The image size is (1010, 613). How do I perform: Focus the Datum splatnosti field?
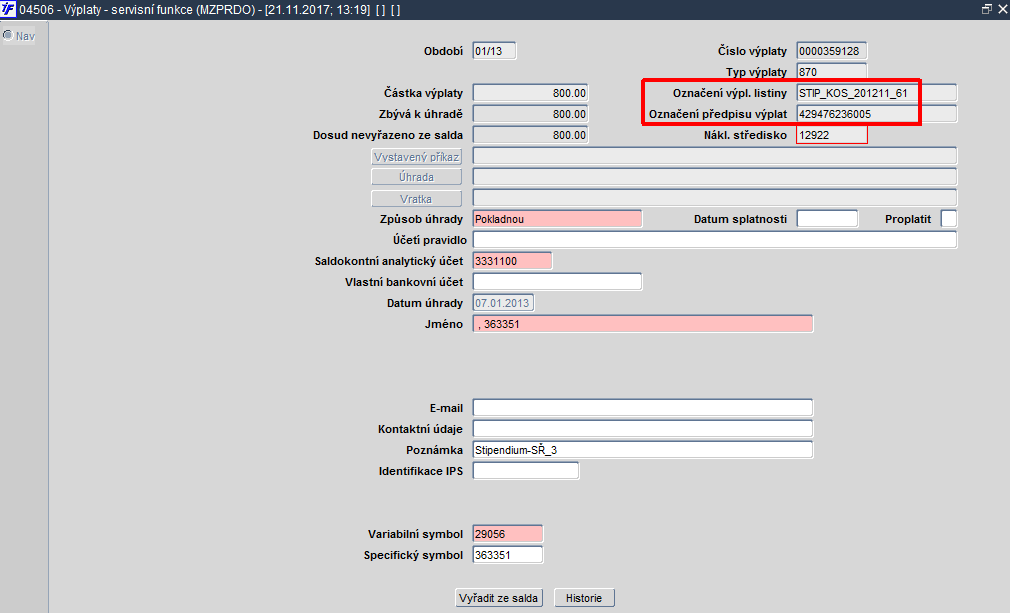pyautogui.click(x=827, y=219)
